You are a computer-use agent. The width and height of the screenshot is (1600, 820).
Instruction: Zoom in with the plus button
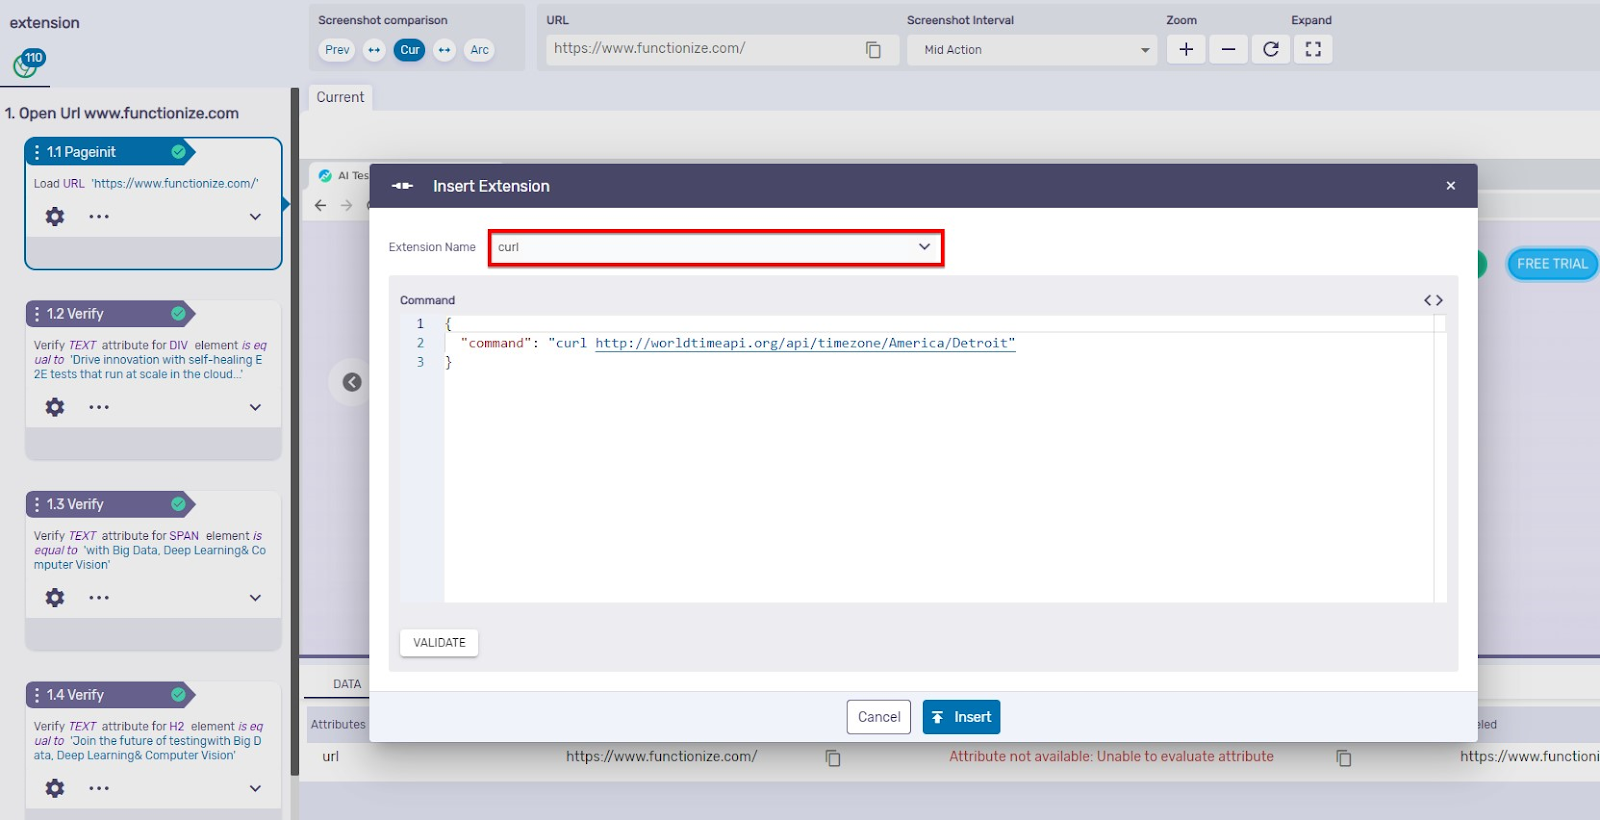pos(1186,49)
